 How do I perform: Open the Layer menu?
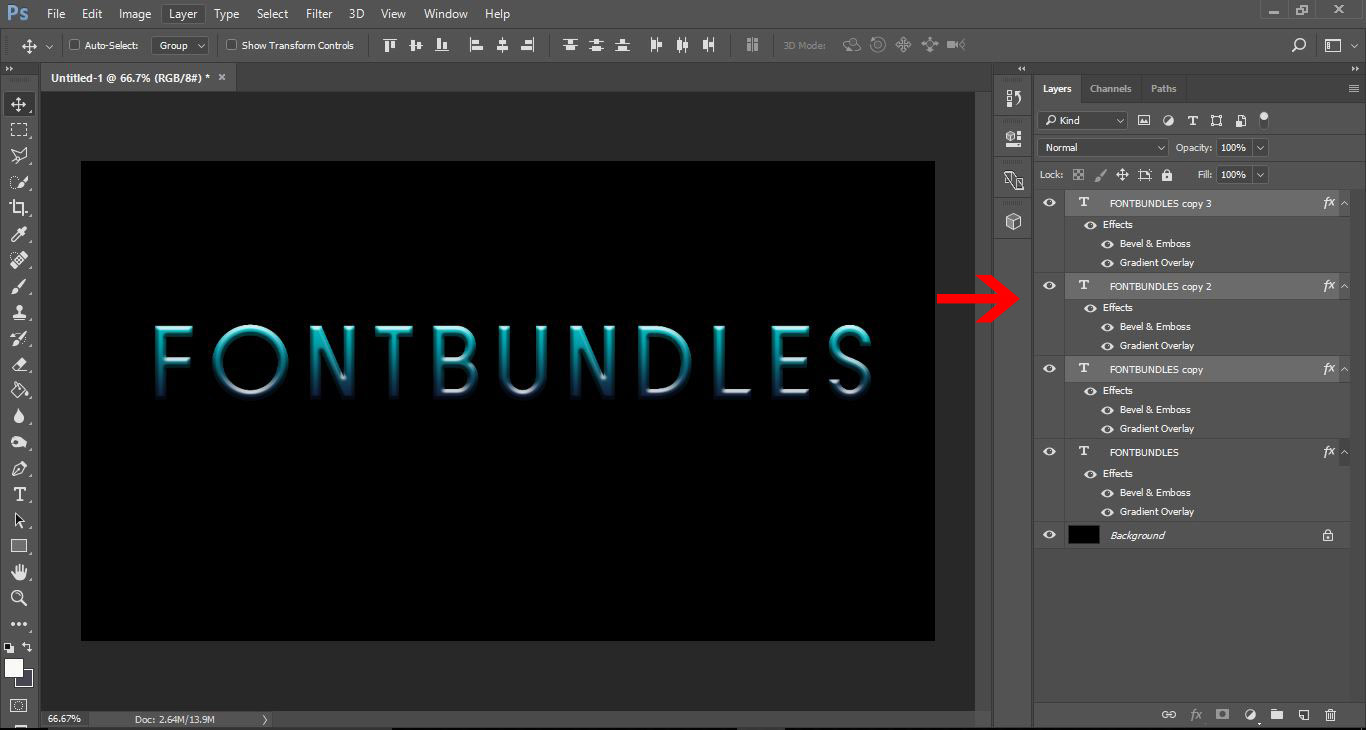[183, 14]
